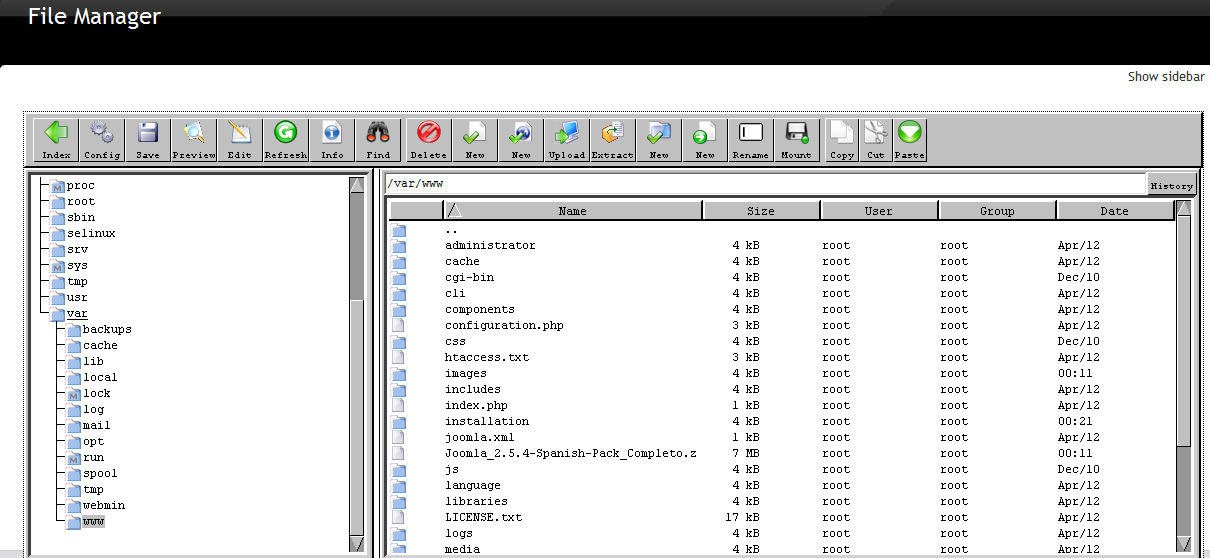Sort files by the Size column header
Viewport: 1210px width, 558px height.
click(x=760, y=211)
